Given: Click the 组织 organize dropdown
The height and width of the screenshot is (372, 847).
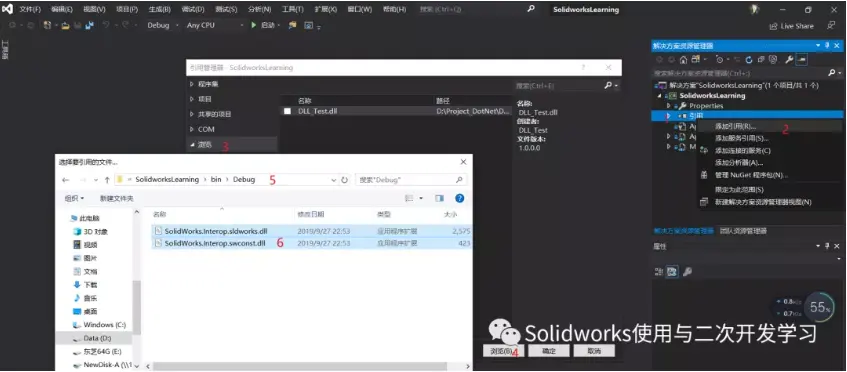Looking at the screenshot, I should [74, 199].
